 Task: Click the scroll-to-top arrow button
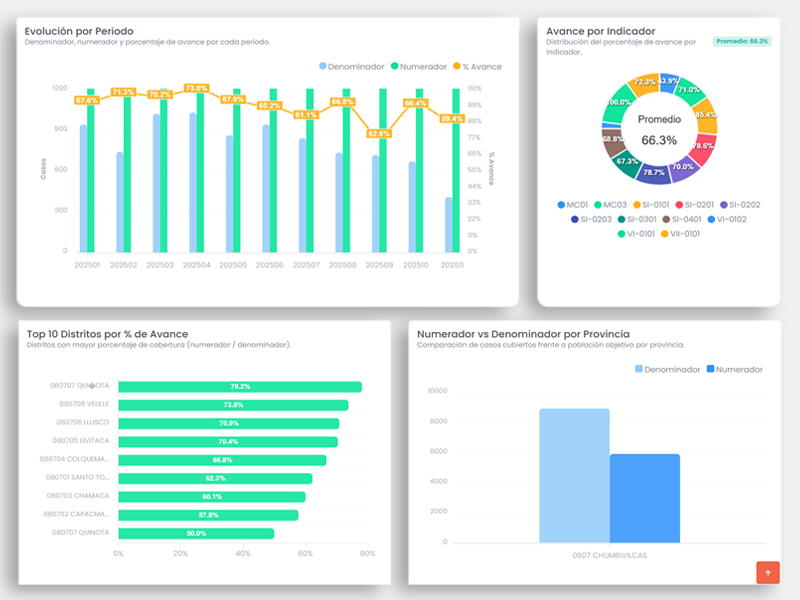(767, 573)
